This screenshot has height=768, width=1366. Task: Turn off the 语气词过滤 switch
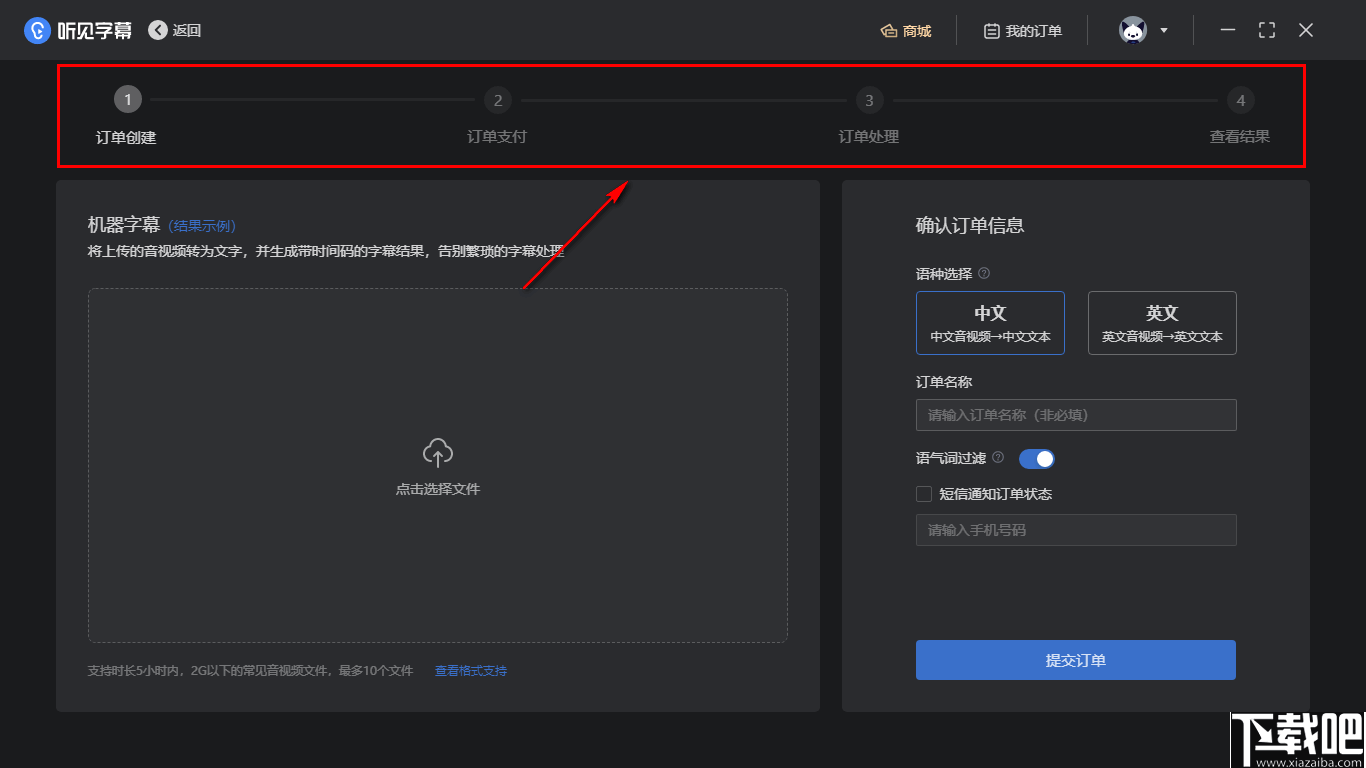pos(1036,458)
